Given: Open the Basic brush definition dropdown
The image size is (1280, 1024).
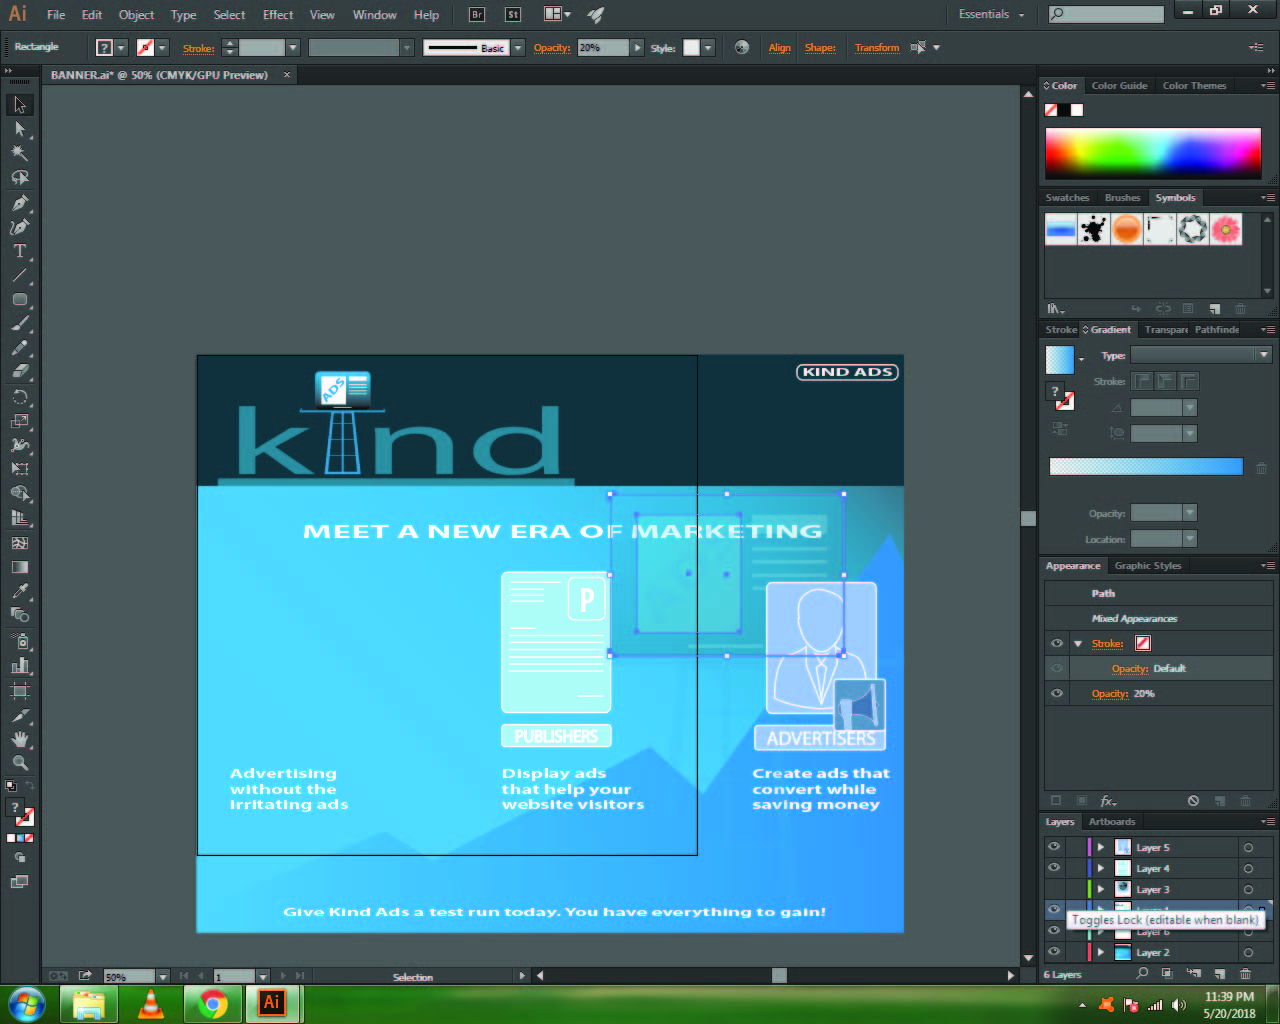Looking at the screenshot, I should tap(518, 47).
